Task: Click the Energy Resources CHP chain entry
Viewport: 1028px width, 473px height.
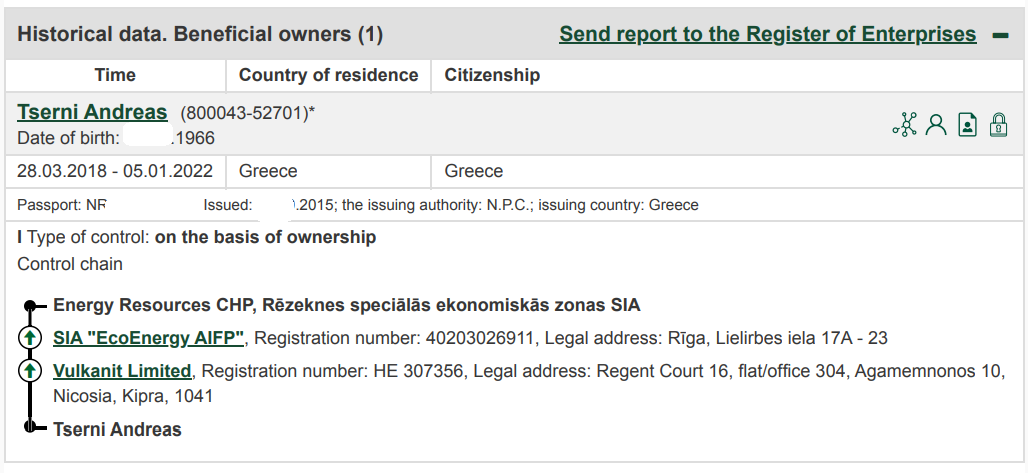Action: [346, 305]
